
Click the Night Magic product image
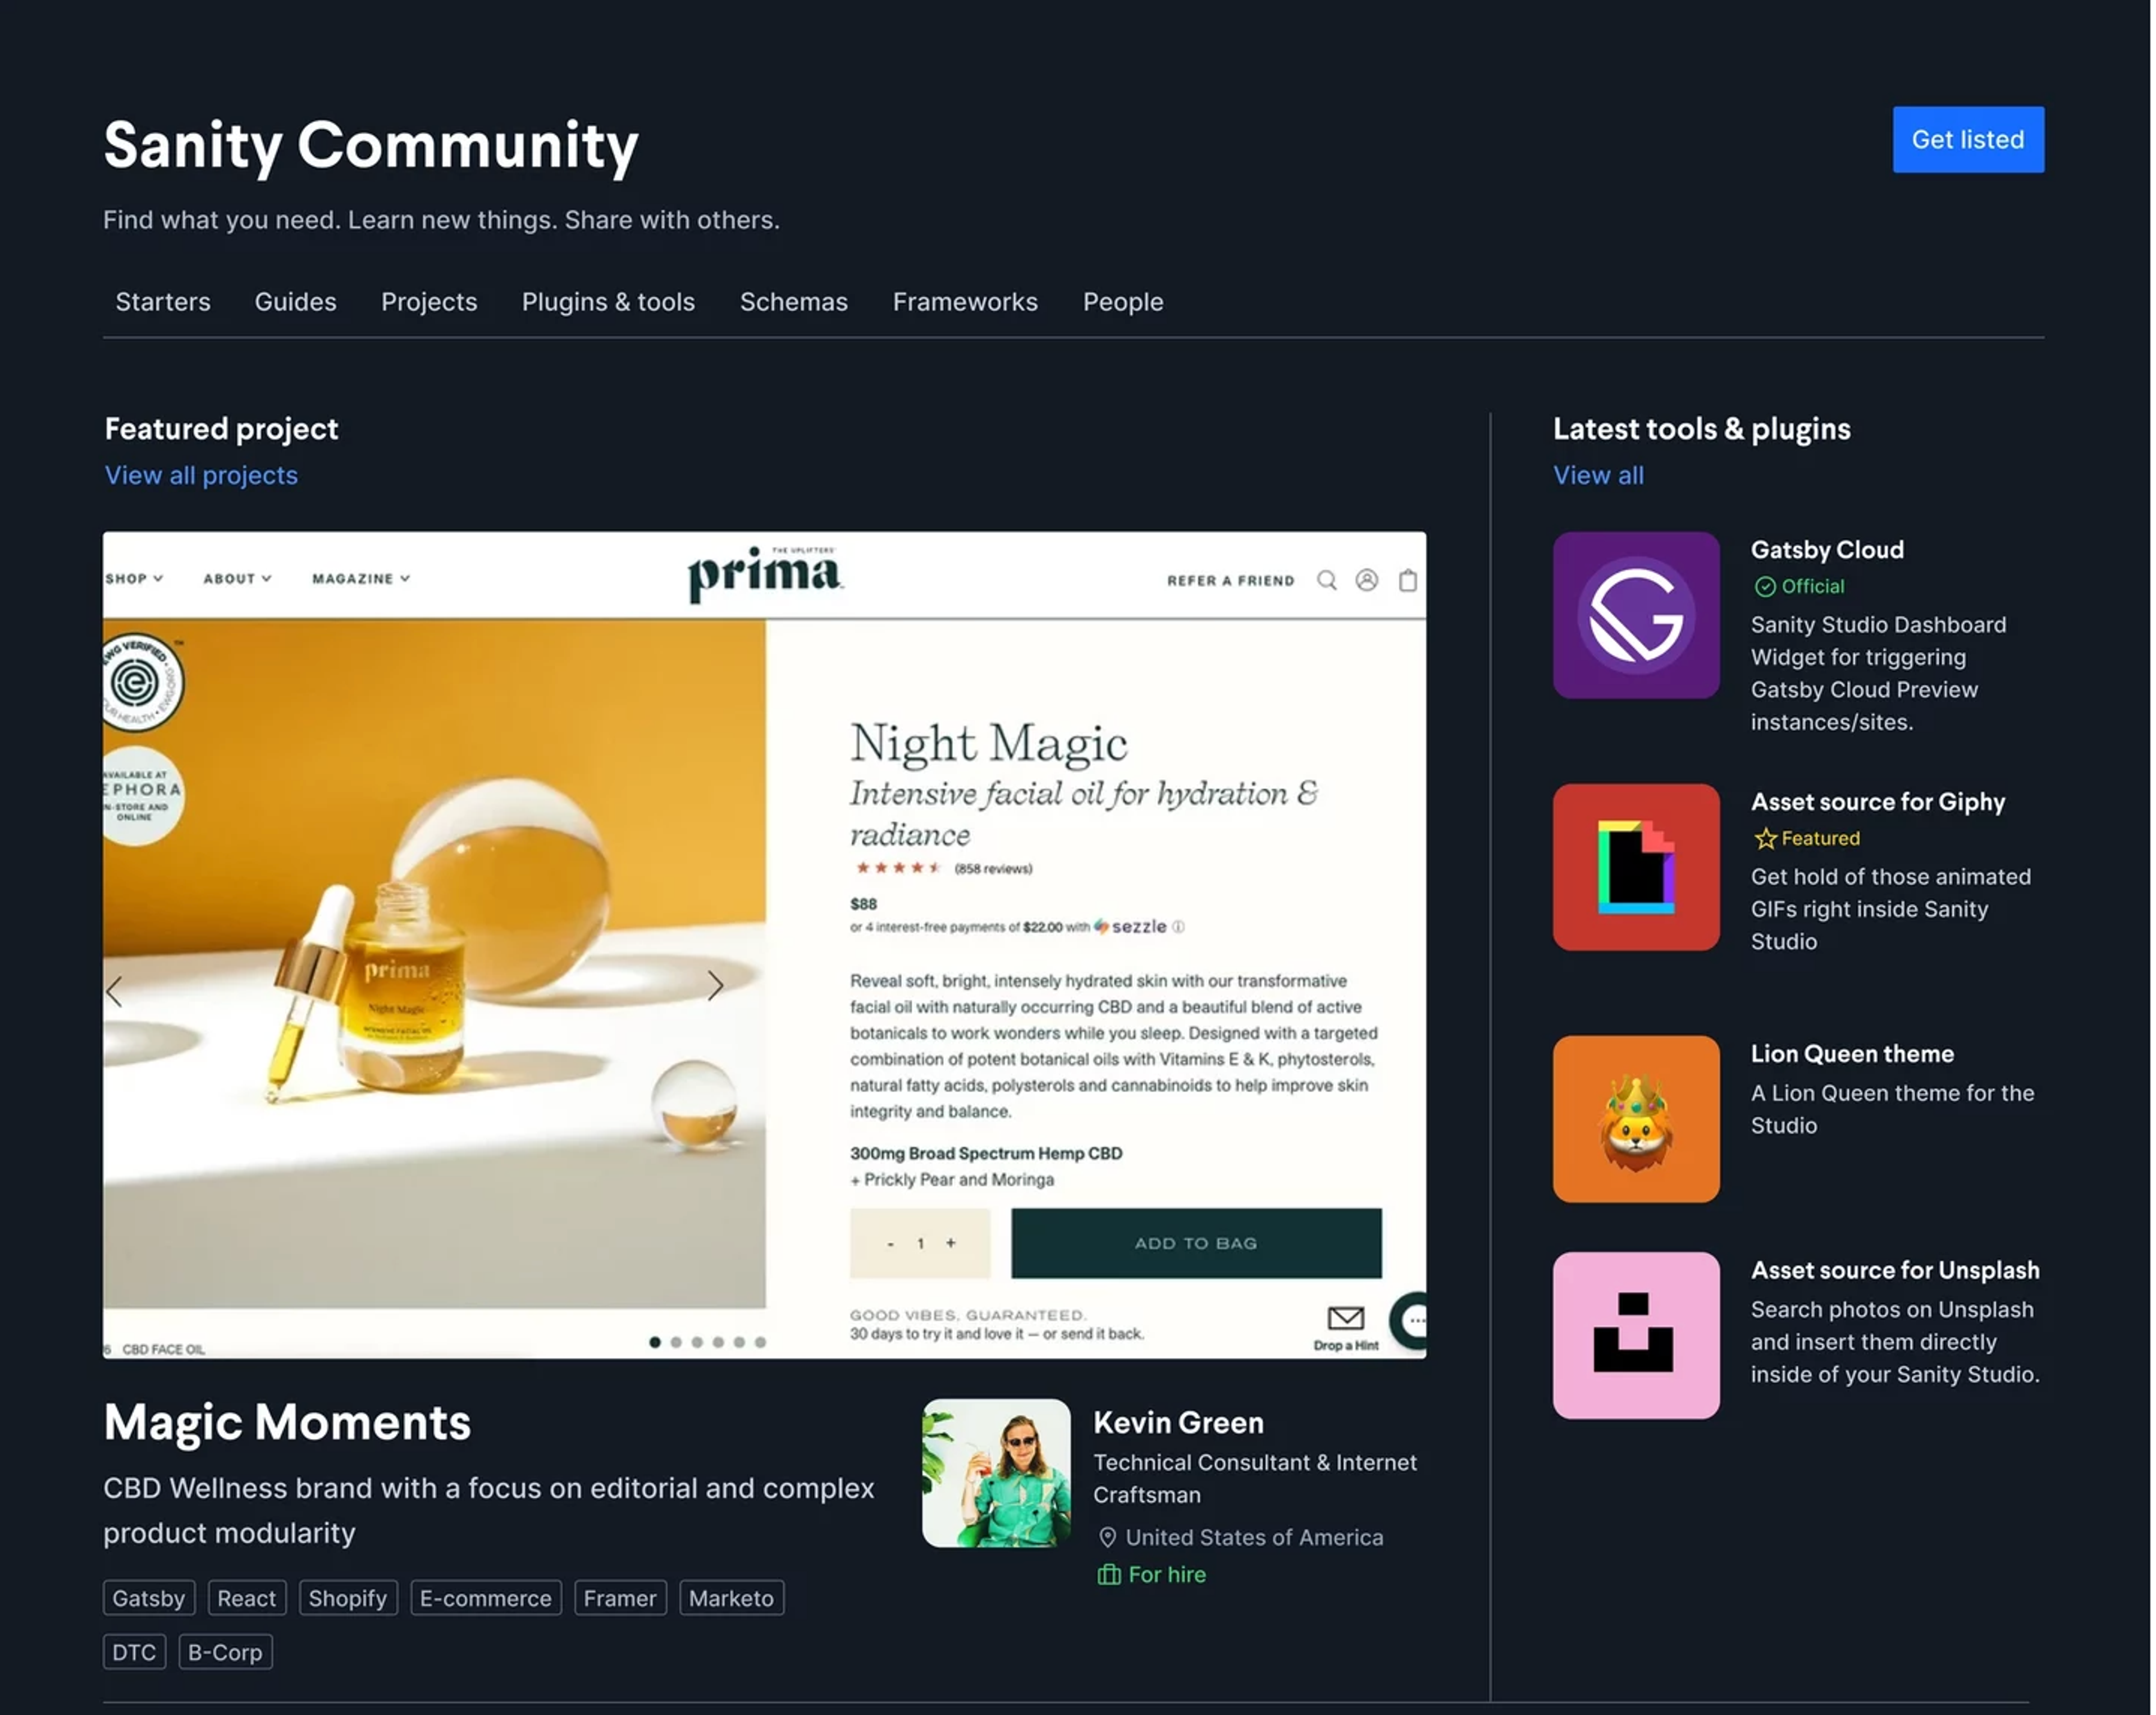pyautogui.click(x=434, y=964)
